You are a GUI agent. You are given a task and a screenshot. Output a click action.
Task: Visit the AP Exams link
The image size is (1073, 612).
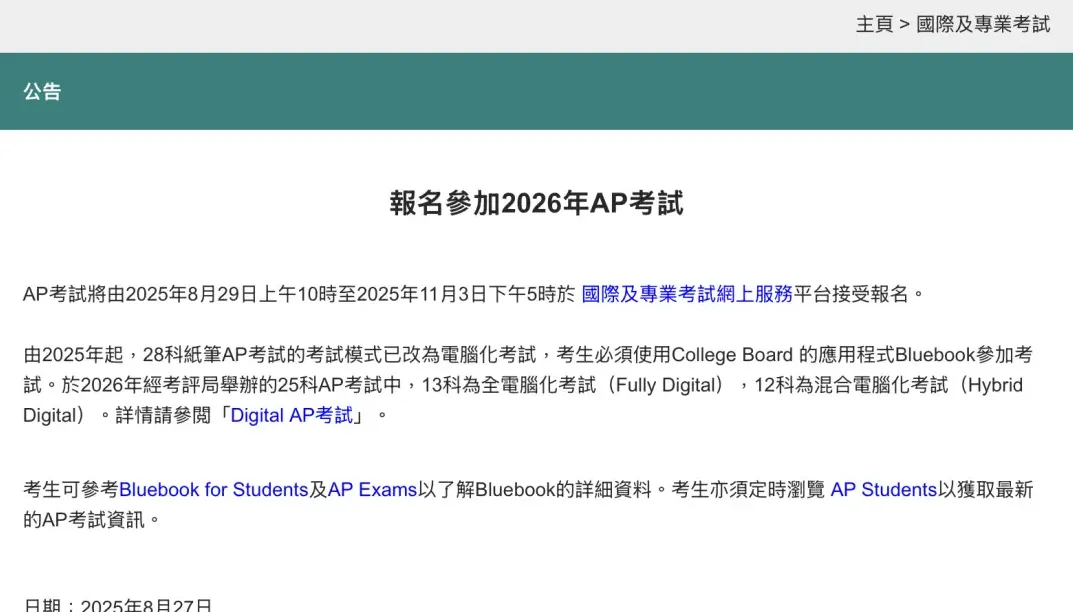pos(372,490)
